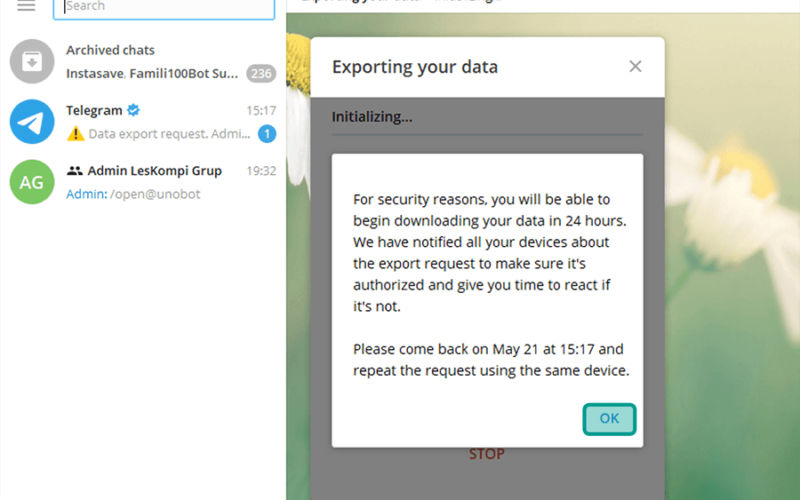Click the verified badge next to Telegram
The height and width of the screenshot is (500, 800).
click(133, 110)
